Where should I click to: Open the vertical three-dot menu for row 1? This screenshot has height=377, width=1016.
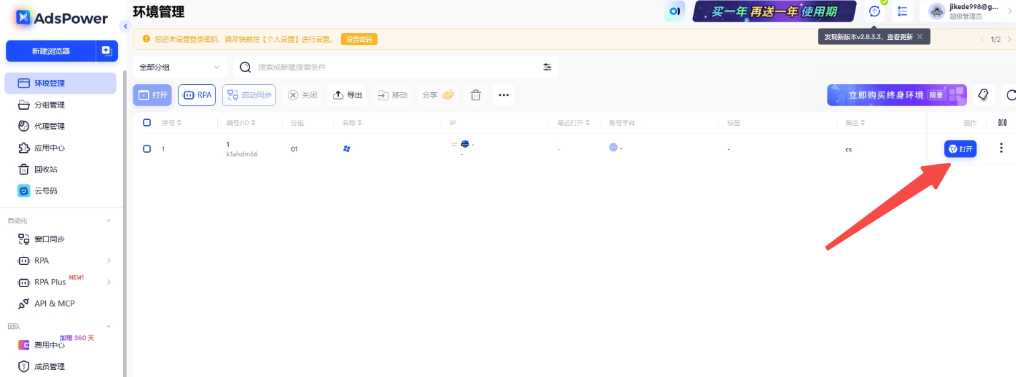(x=1002, y=149)
